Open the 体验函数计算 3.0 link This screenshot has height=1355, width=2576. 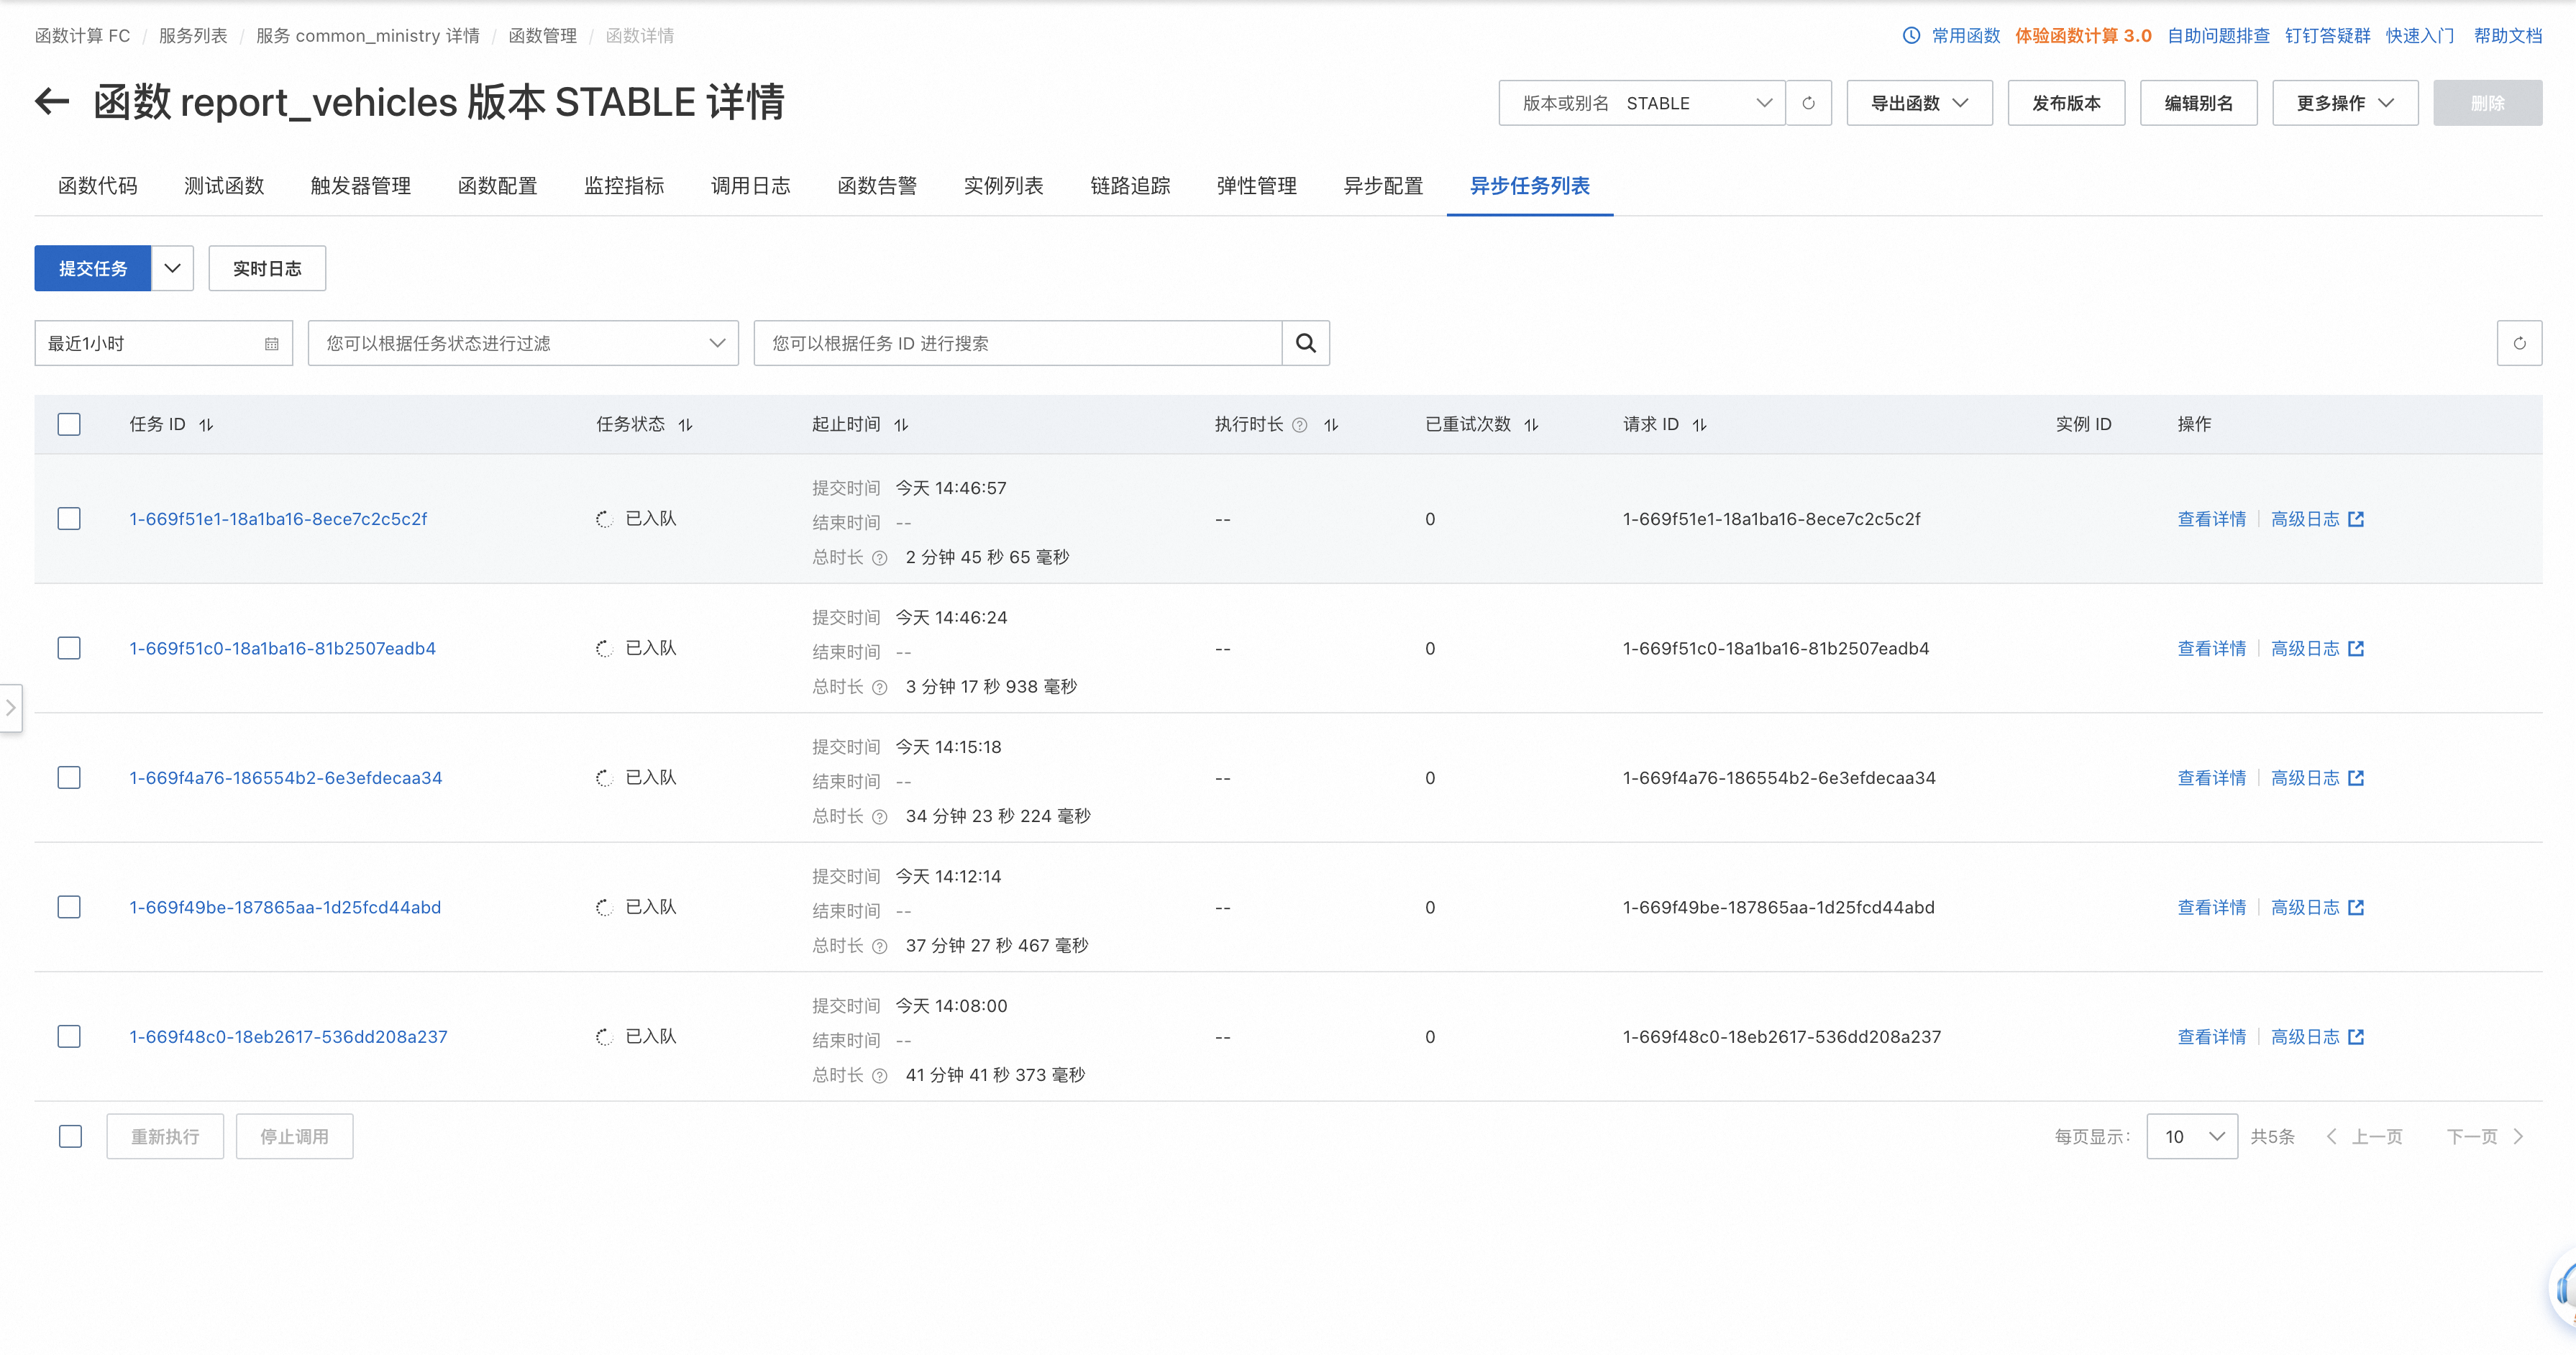tap(2083, 35)
